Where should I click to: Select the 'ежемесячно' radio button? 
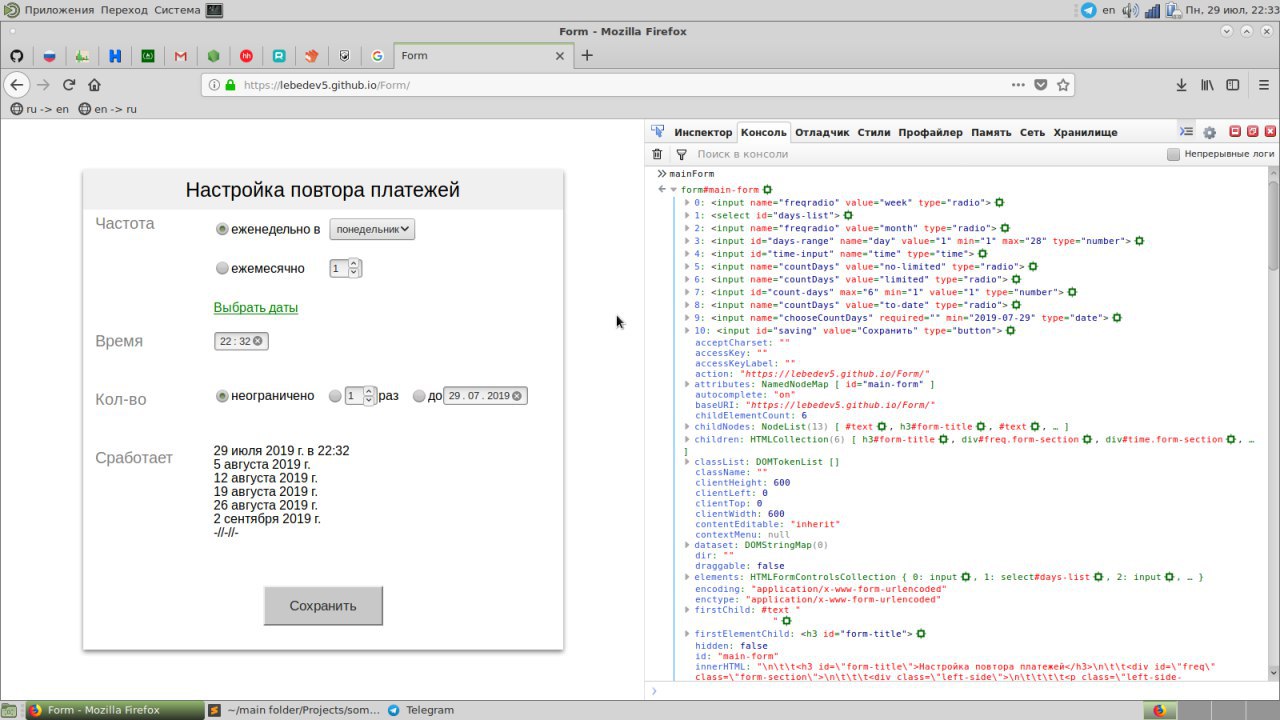click(222, 268)
